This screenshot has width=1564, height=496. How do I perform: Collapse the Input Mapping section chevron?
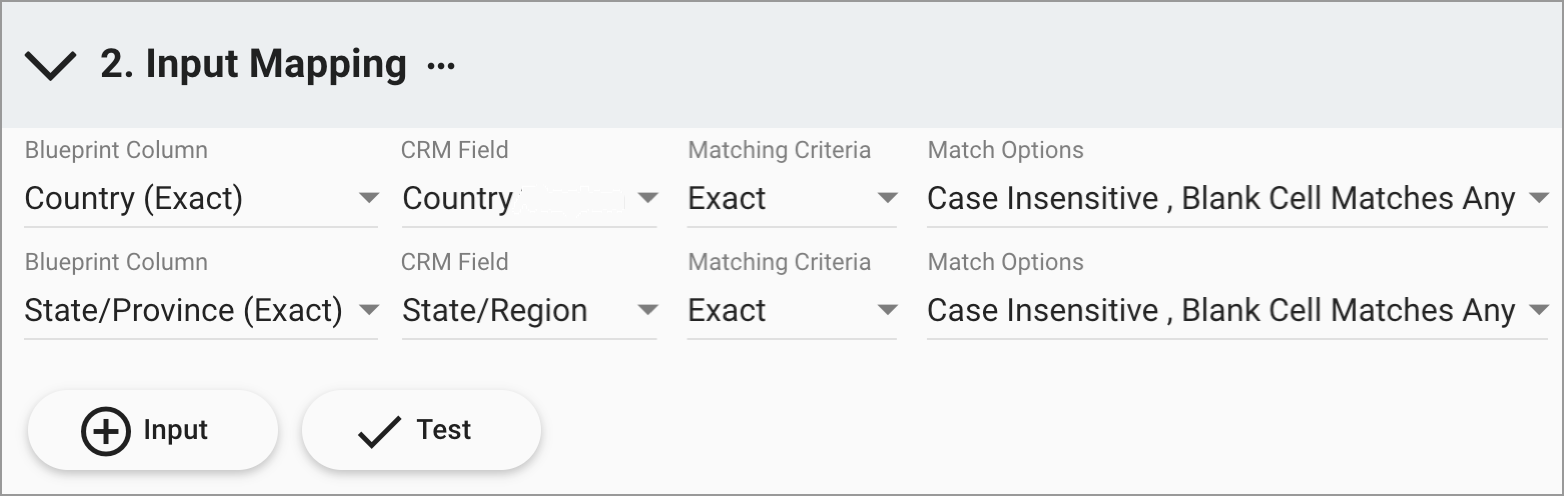(x=50, y=66)
